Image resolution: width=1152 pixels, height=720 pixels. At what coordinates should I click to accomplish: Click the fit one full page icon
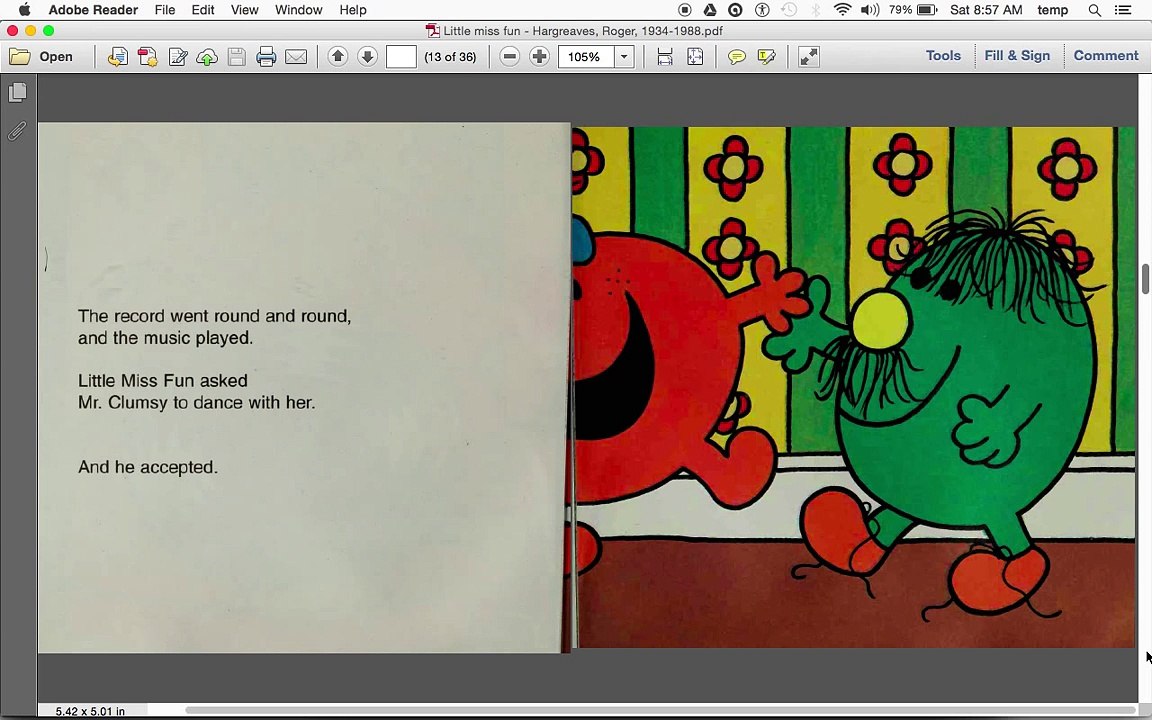[x=695, y=57]
